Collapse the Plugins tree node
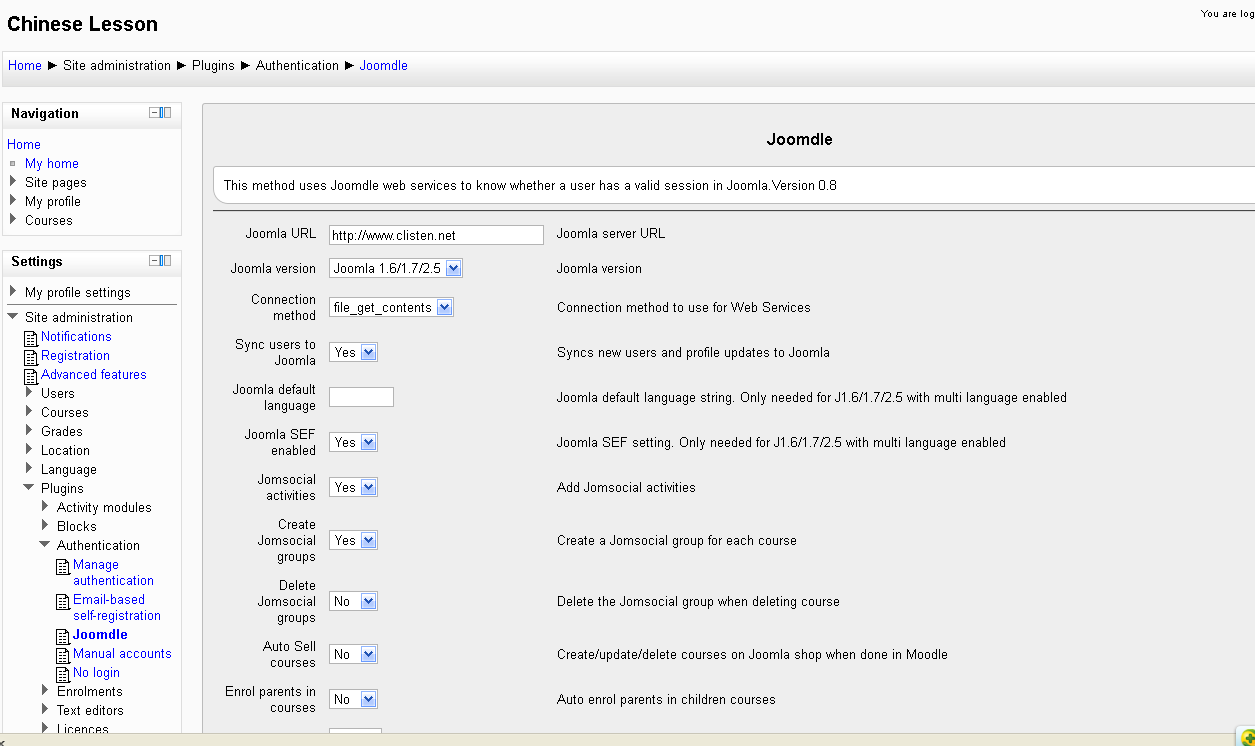 [30, 488]
